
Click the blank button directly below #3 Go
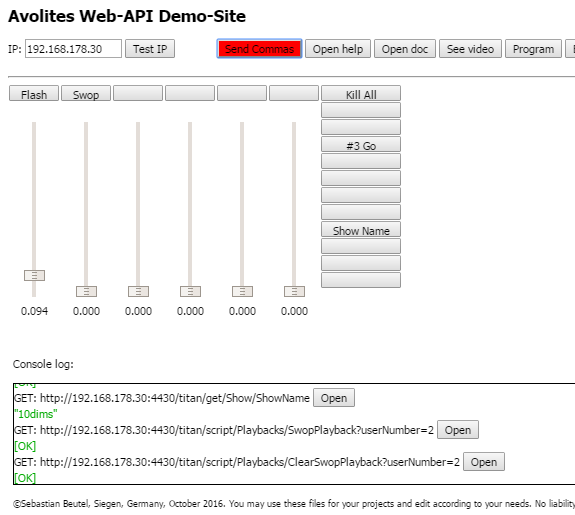(x=361, y=161)
